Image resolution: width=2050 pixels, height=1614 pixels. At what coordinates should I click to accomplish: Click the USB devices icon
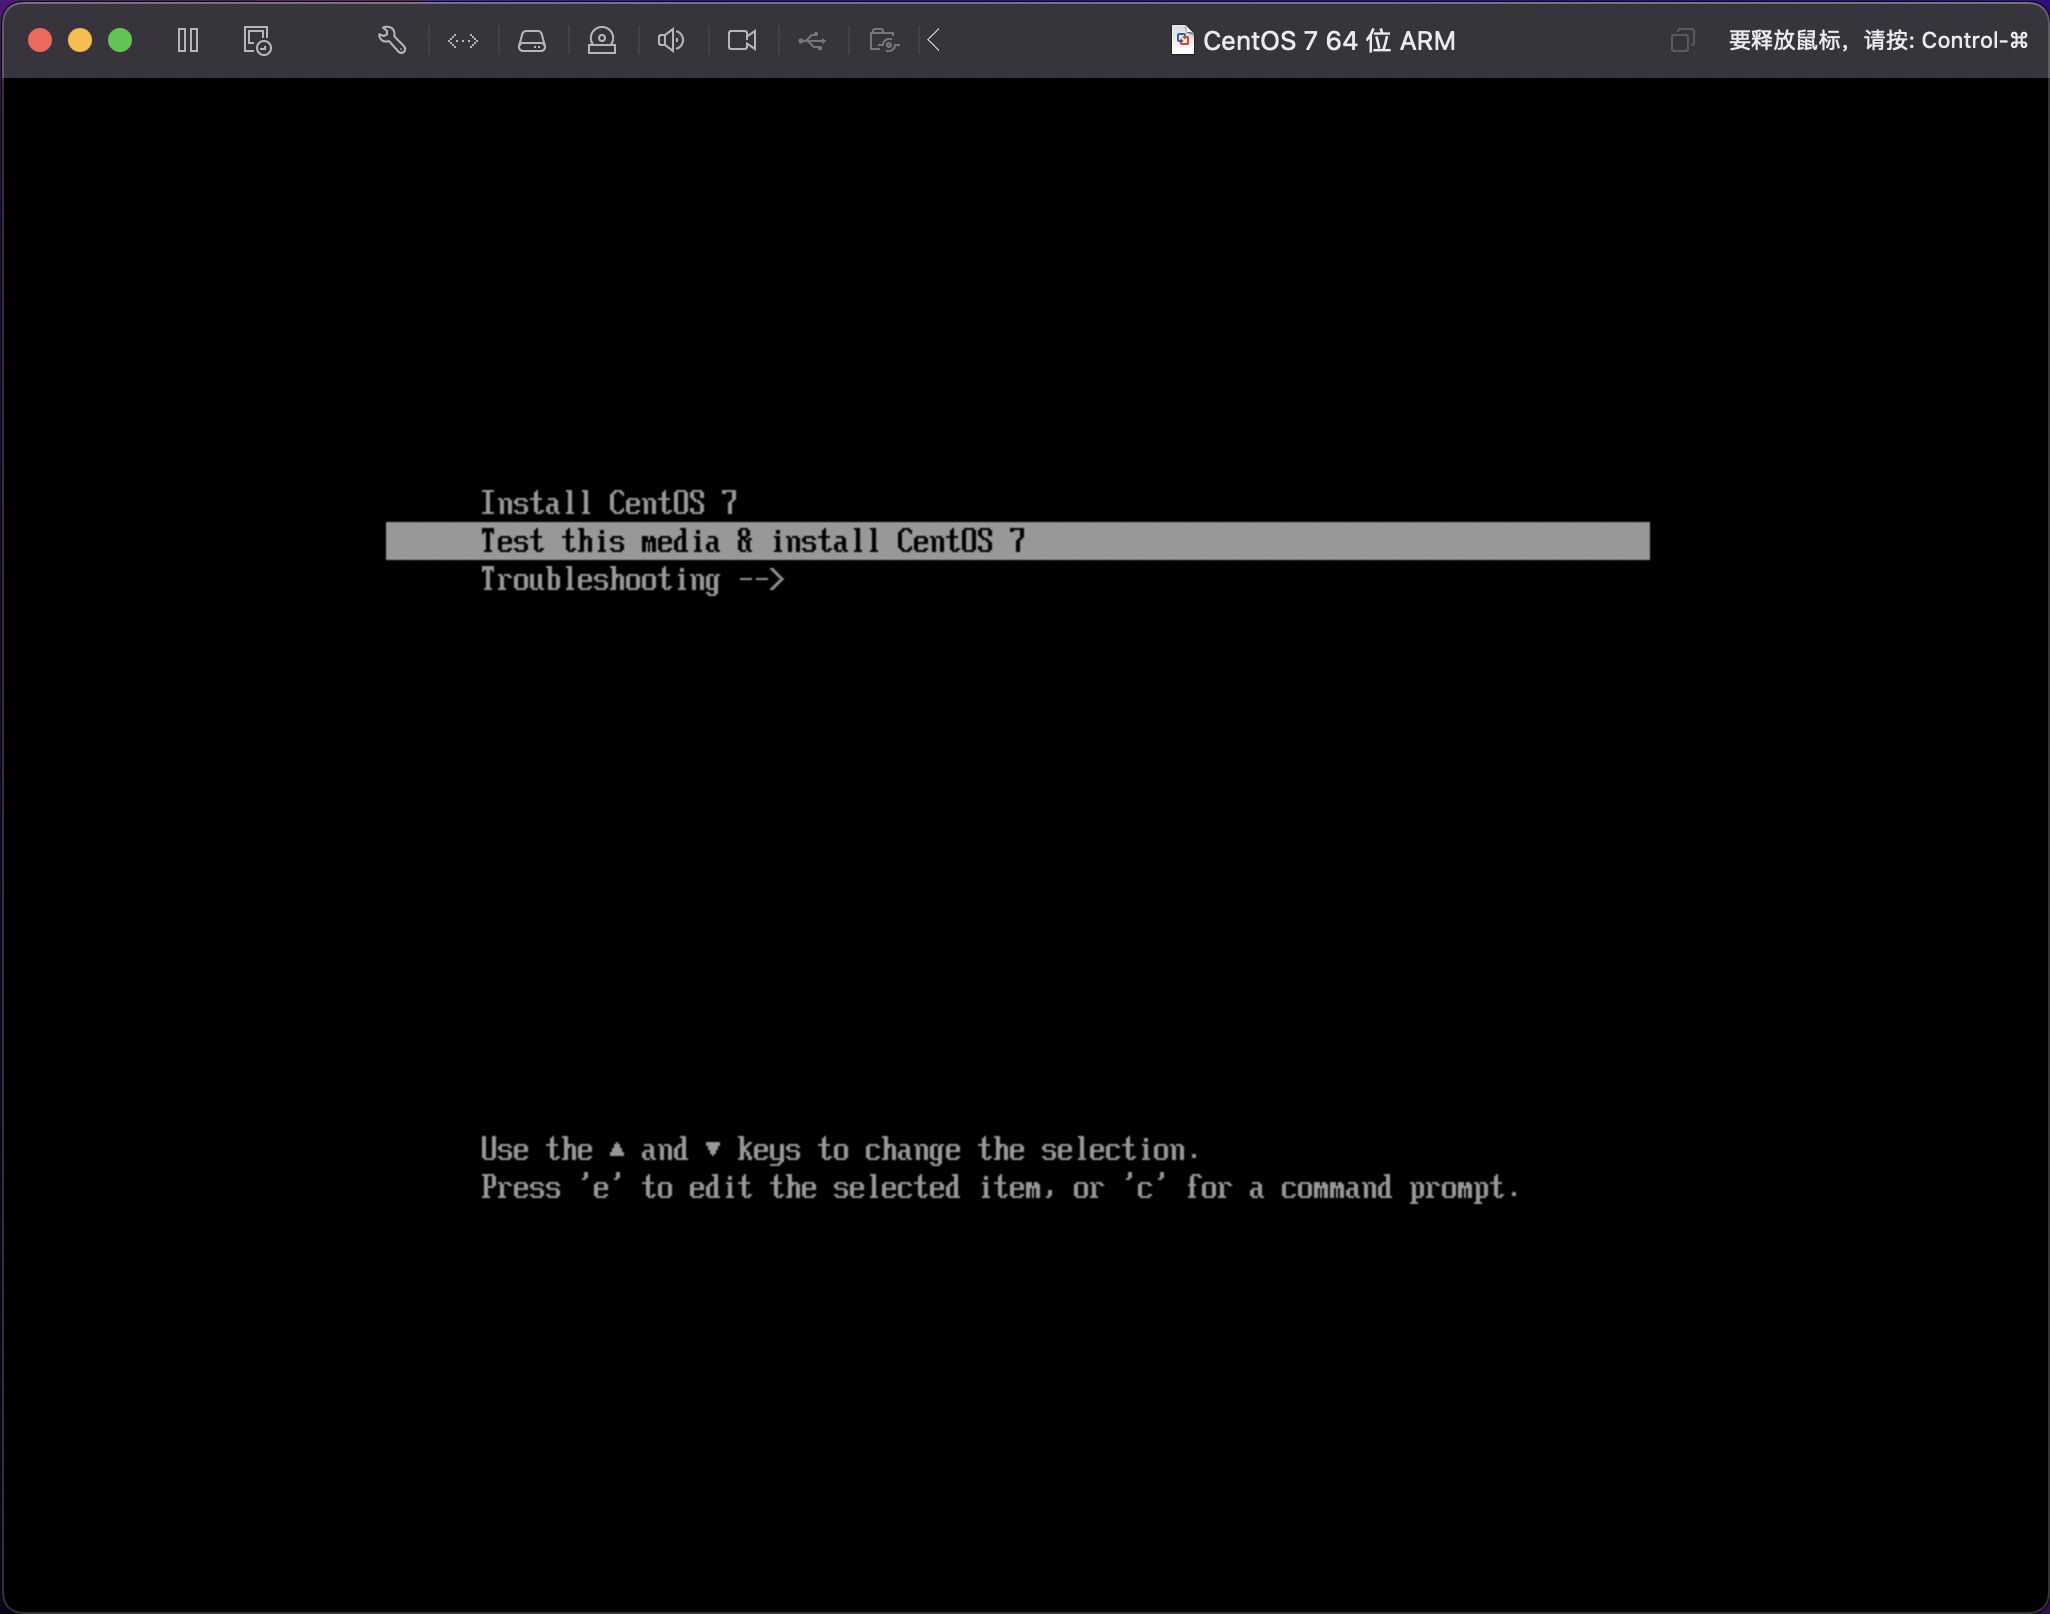[x=812, y=40]
